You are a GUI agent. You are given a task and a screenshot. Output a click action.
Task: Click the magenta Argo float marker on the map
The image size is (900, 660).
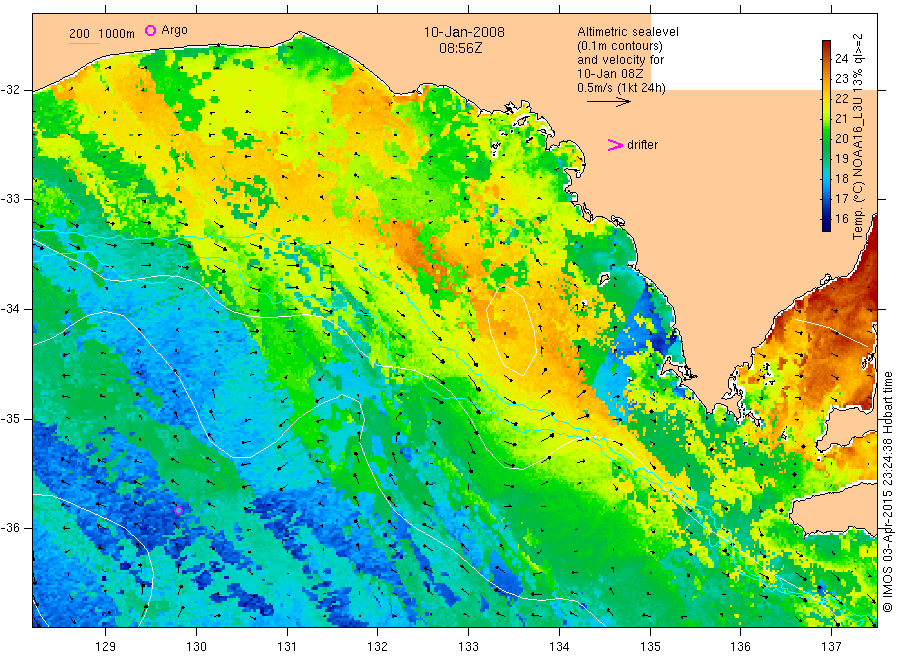click(x=179, y=510)
